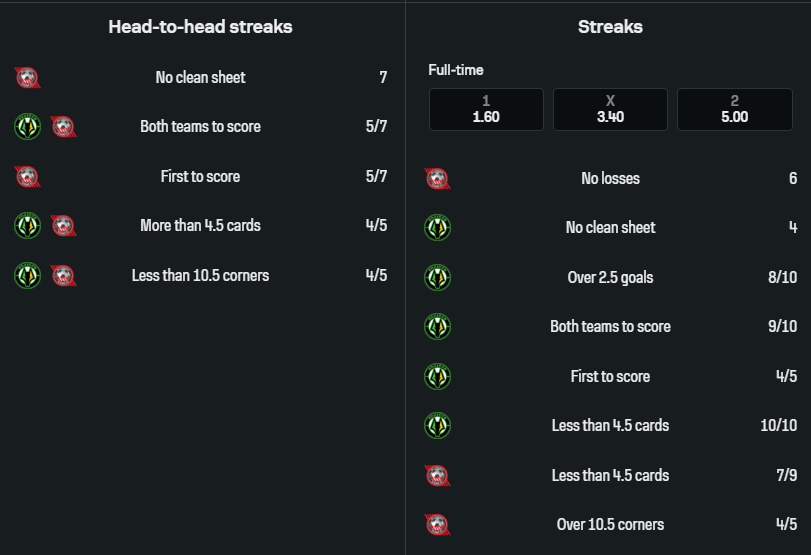Click green team logo beside Both teams to score in head-to-head
Screen dimensions: 811x555
(27, 127)
